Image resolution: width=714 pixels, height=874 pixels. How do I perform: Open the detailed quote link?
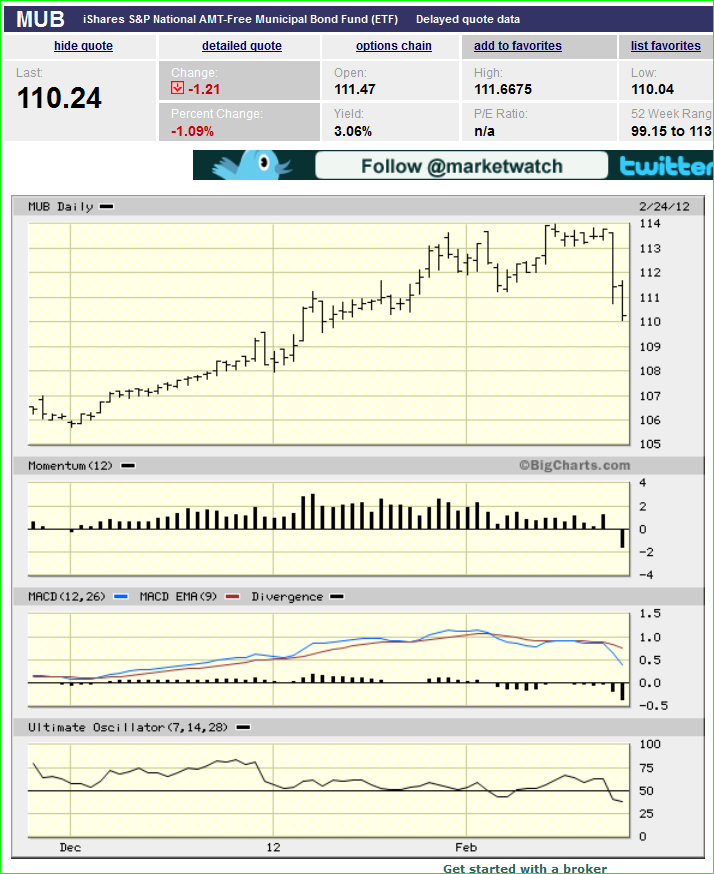coord(241,46)
